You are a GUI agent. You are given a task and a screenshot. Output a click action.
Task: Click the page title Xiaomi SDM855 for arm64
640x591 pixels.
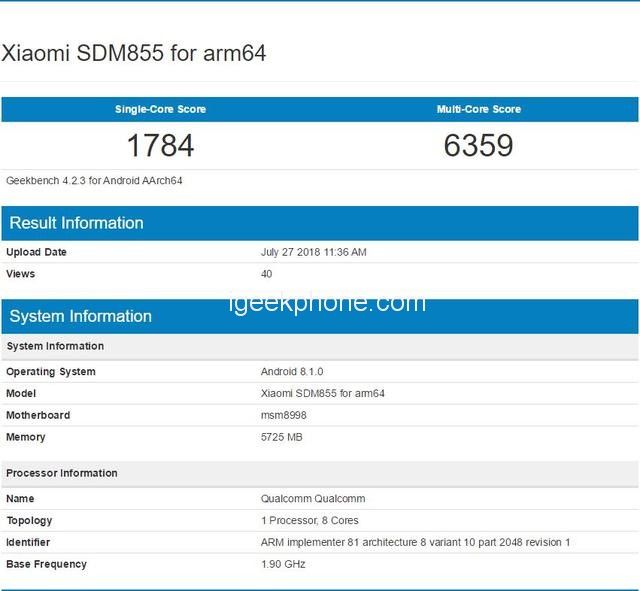pyautogui.click(x=134, y=53)
